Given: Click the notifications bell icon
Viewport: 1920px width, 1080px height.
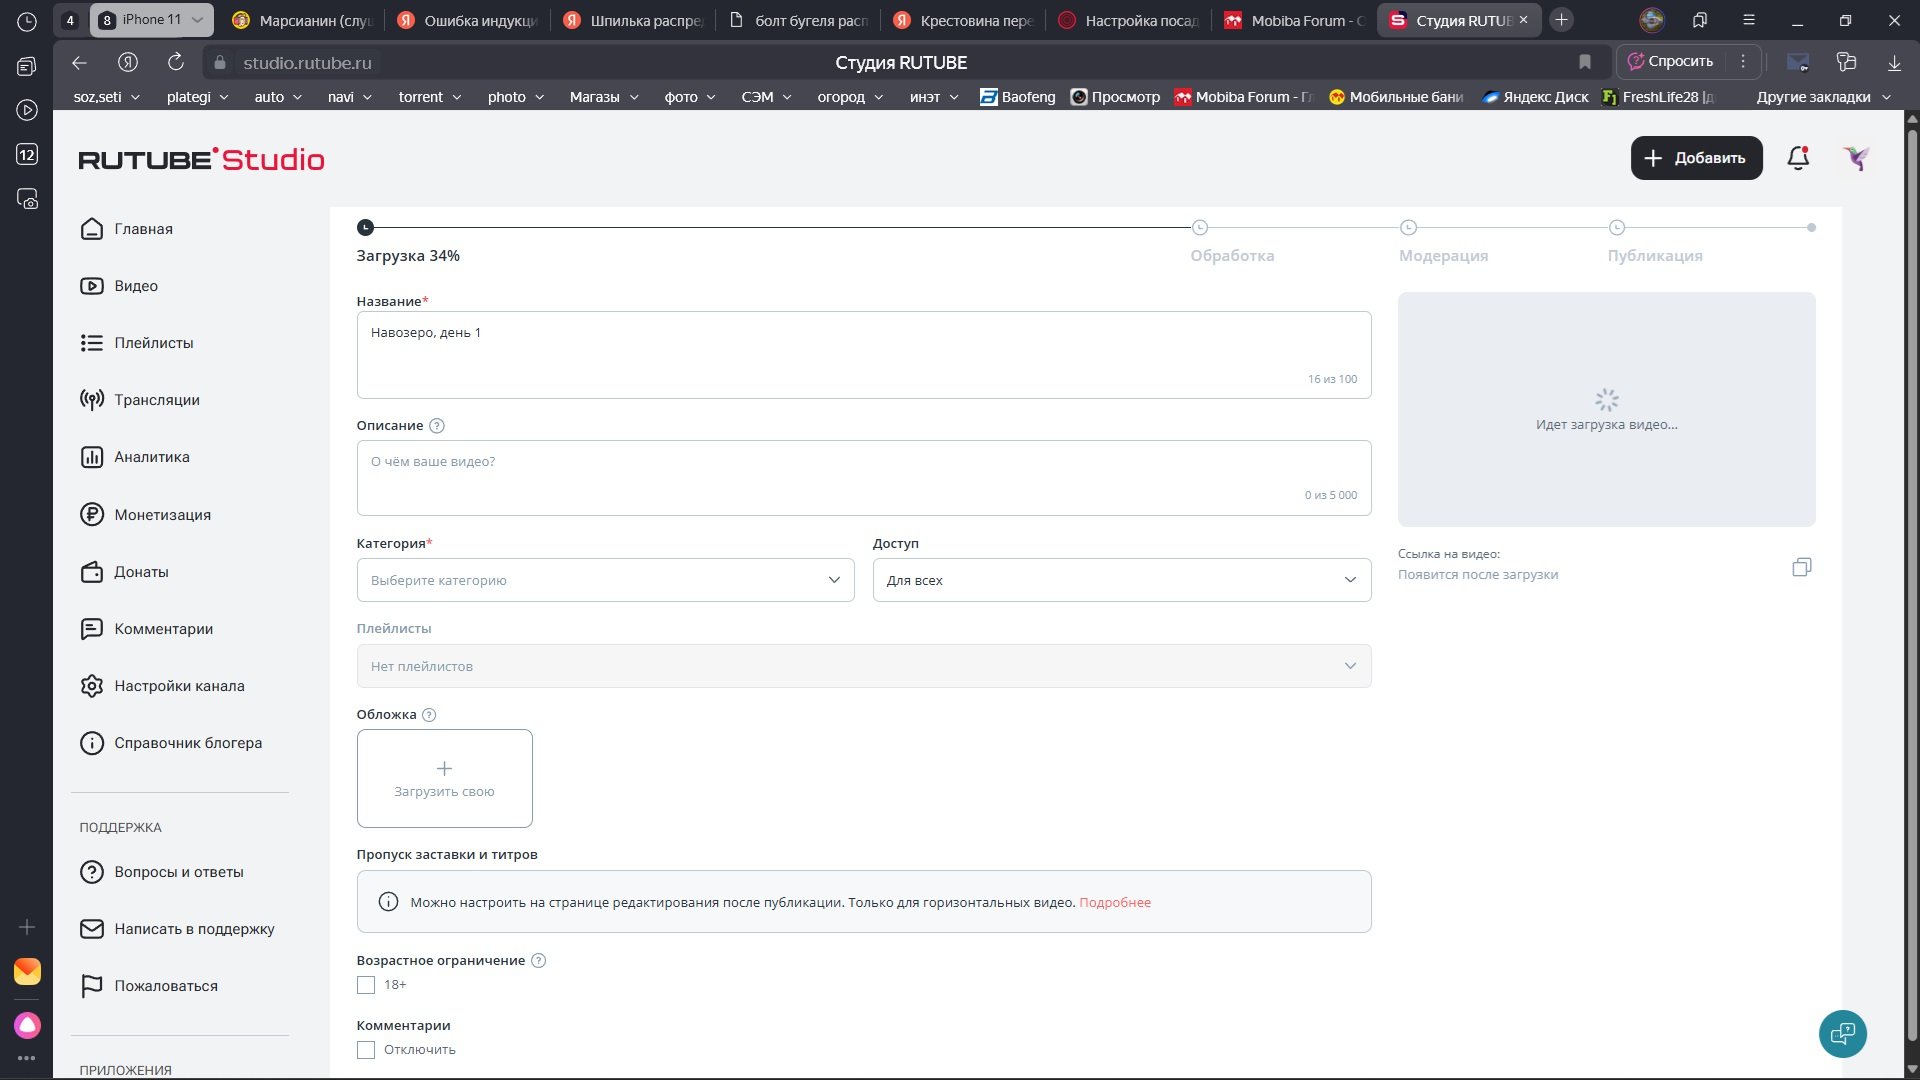Looking at the screenshot, I should (x=1798, y=158).
